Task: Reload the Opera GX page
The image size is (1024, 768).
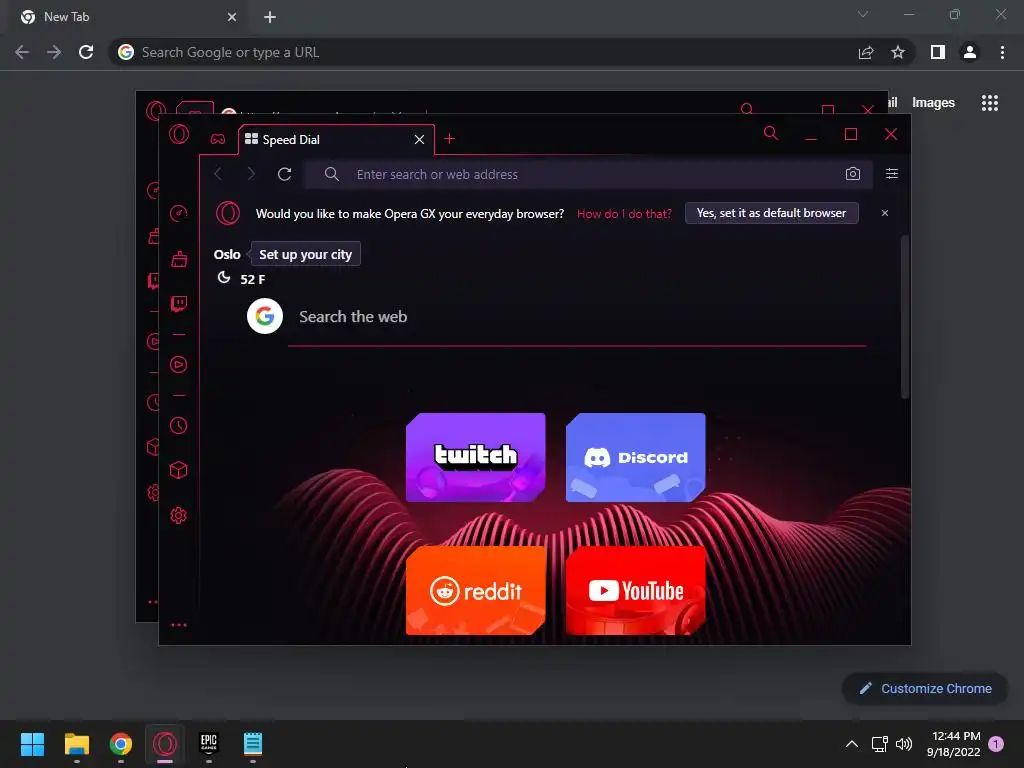Action: (284, 174)
